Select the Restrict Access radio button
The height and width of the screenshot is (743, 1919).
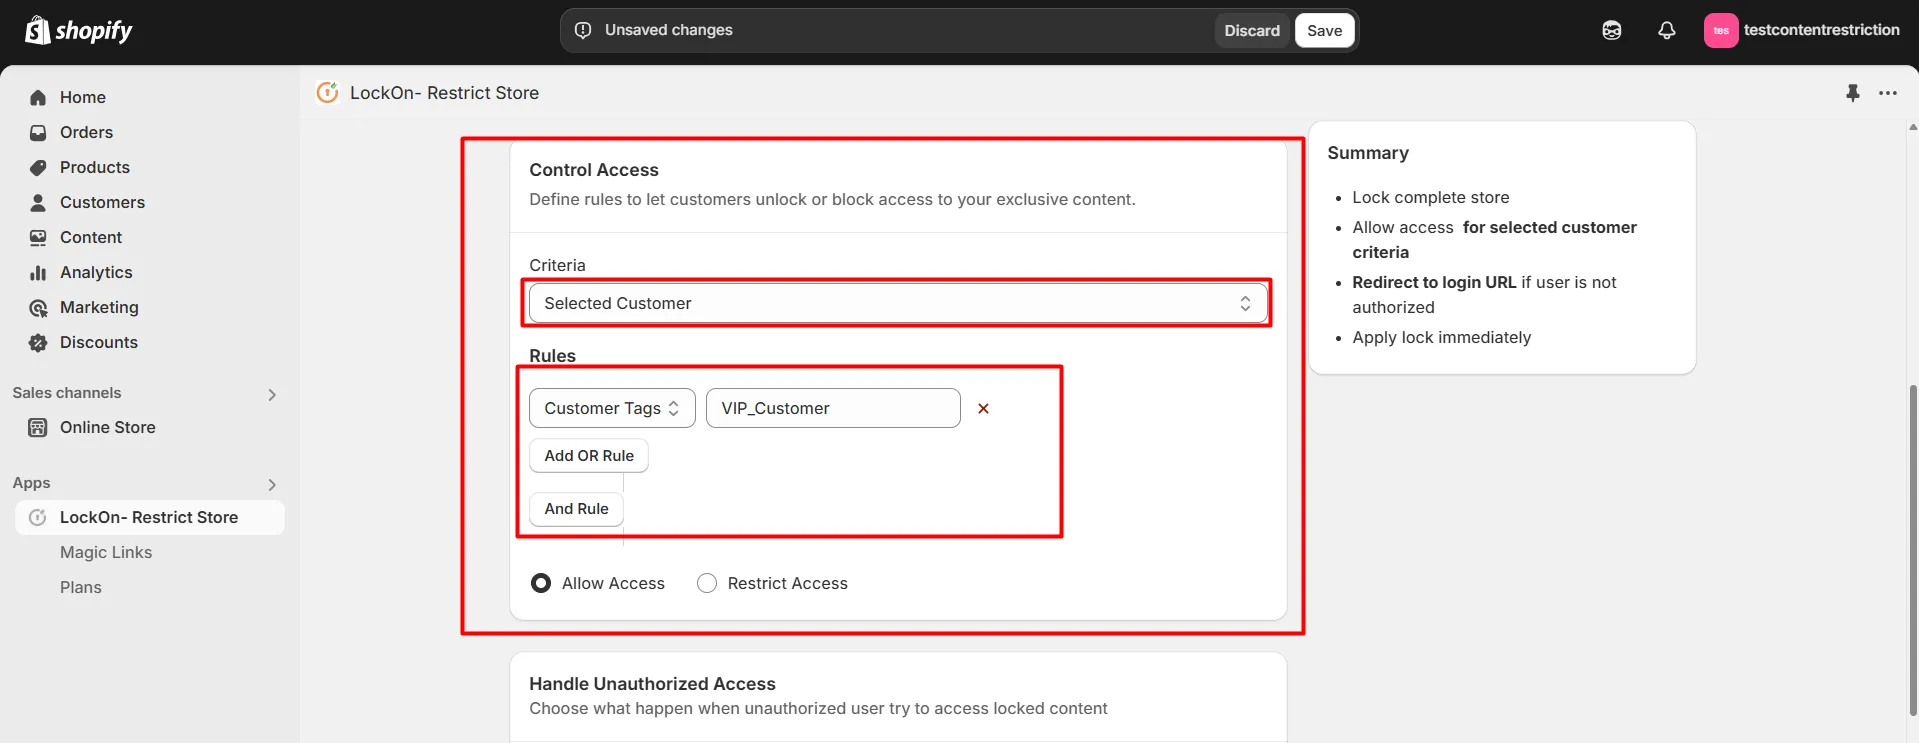707,583
